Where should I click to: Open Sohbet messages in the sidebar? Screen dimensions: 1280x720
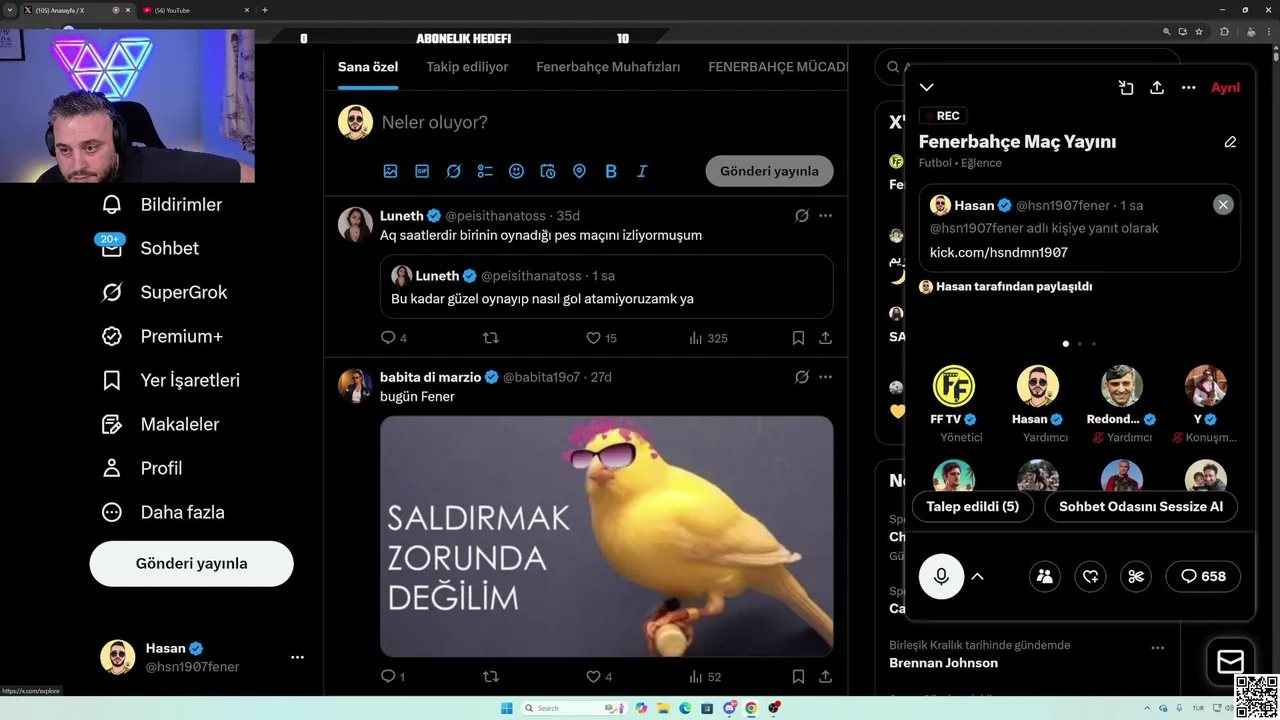150,248
